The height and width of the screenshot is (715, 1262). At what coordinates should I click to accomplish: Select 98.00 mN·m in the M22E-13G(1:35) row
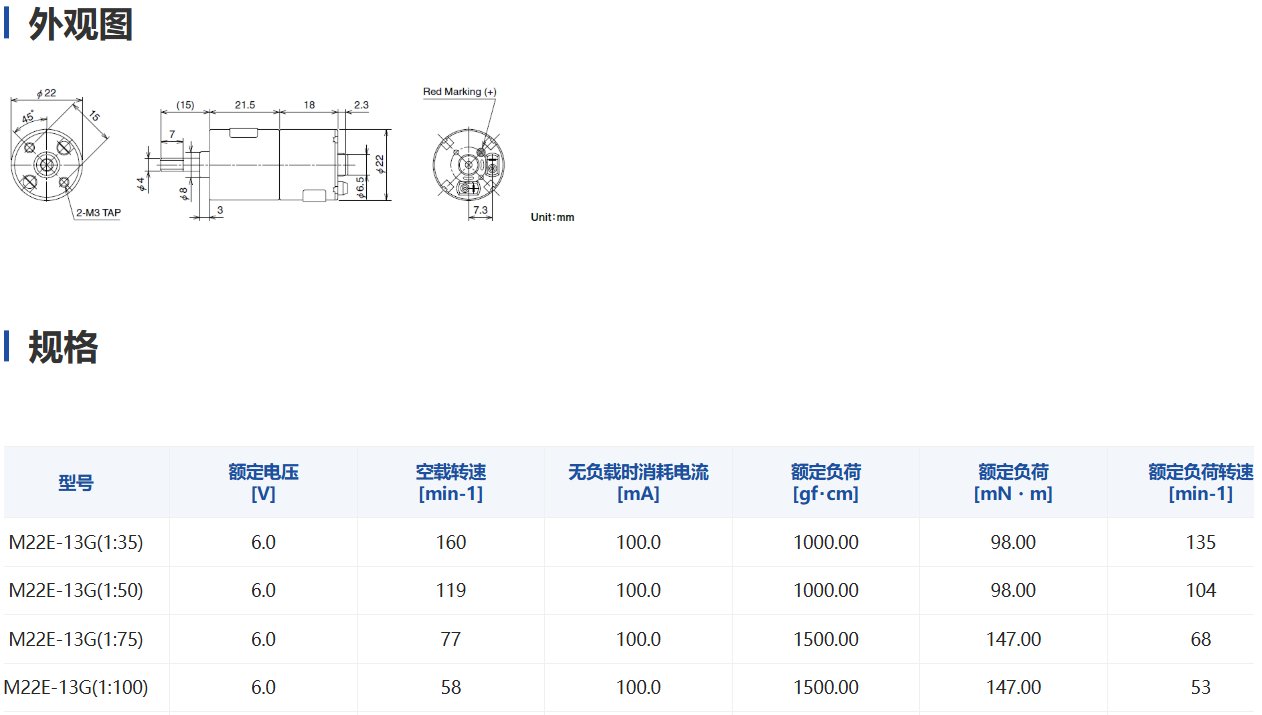click(x=1013, y=542)
